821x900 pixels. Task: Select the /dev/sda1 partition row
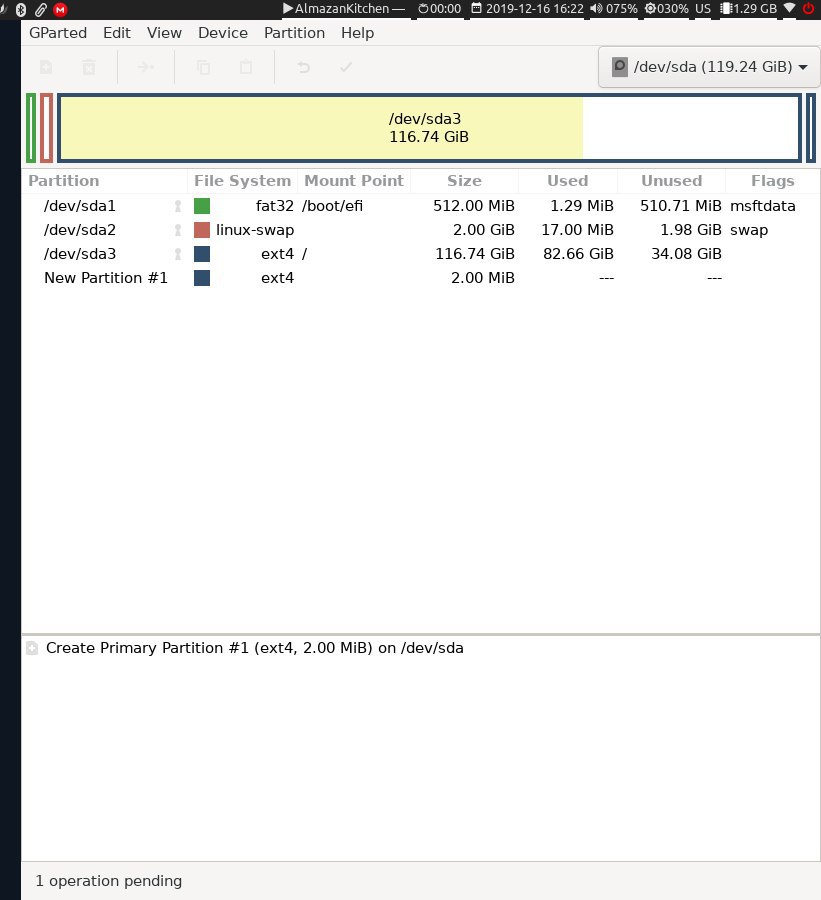tap(420, 206)
